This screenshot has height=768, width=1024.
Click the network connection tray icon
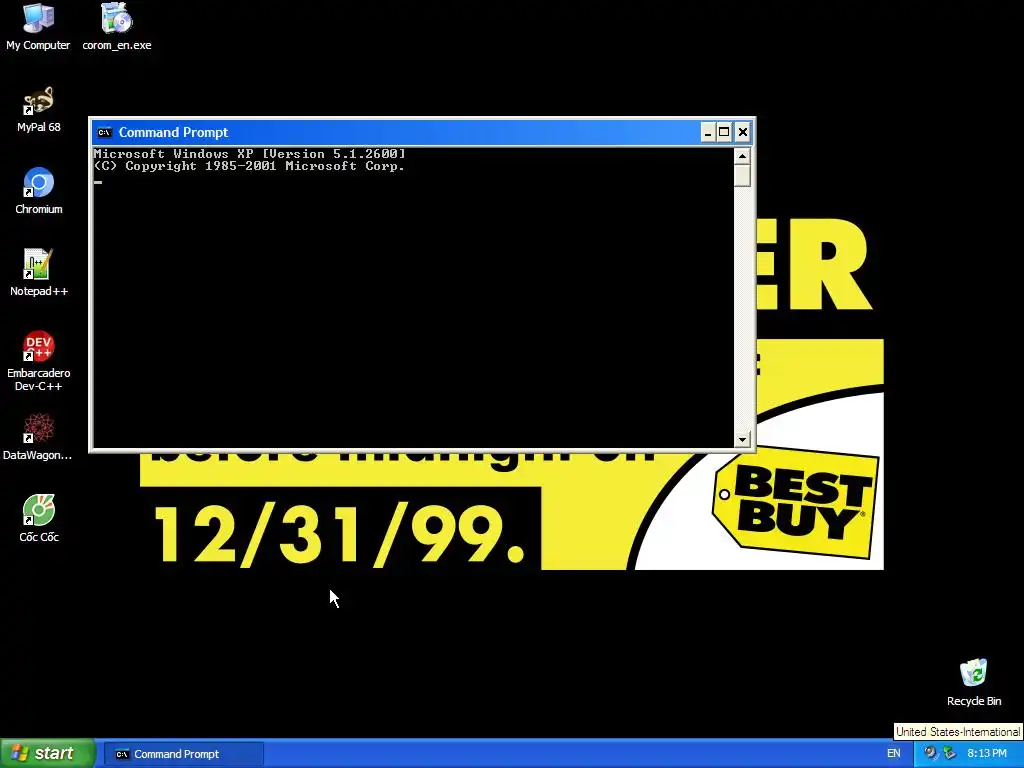(x=949, y=754)
